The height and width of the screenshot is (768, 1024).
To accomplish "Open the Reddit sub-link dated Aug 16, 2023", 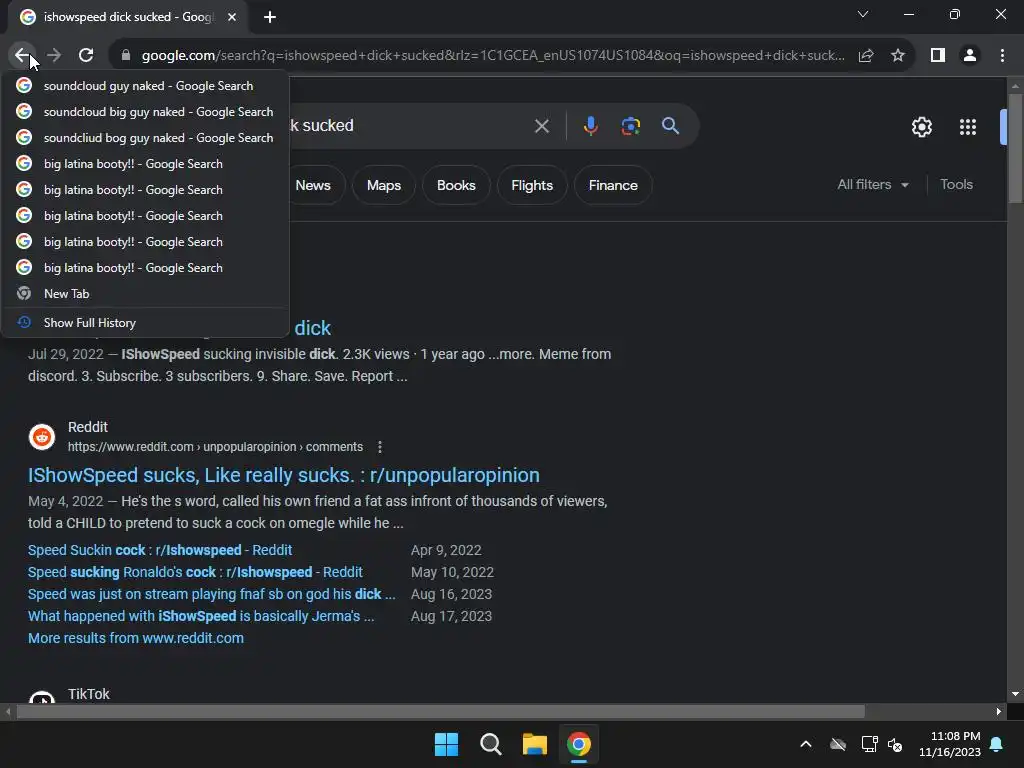I will click(x=212, y=594).
